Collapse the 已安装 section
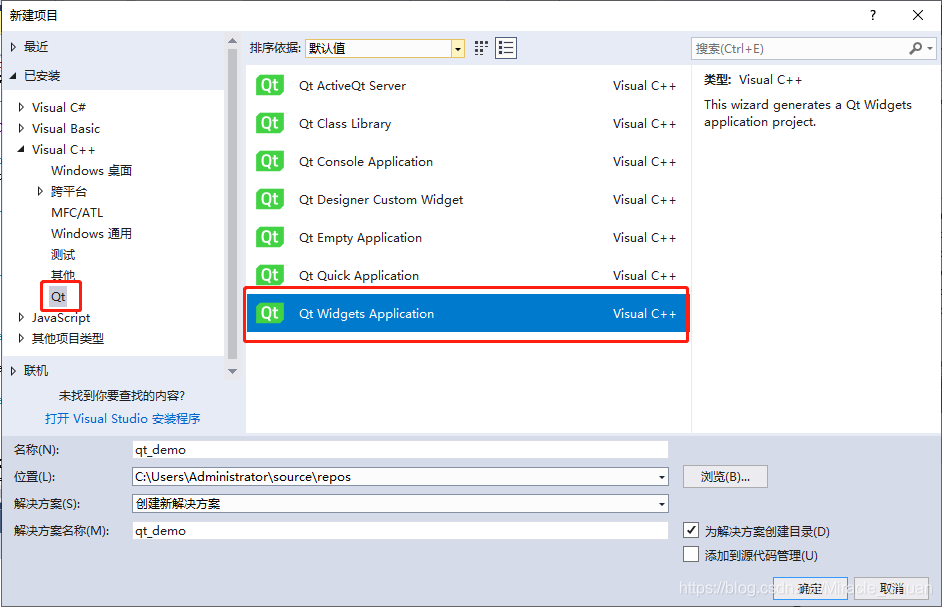 [13, 76]
